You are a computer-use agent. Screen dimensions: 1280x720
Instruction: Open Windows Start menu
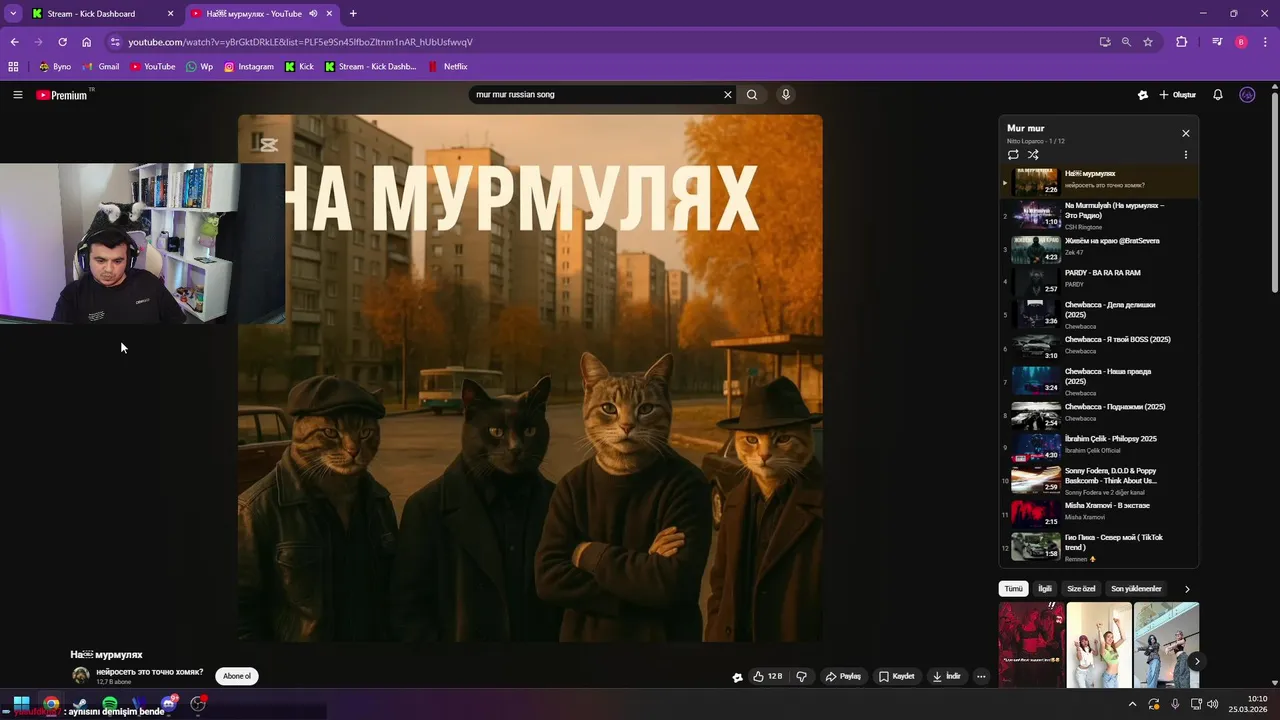tap(21, 704)
